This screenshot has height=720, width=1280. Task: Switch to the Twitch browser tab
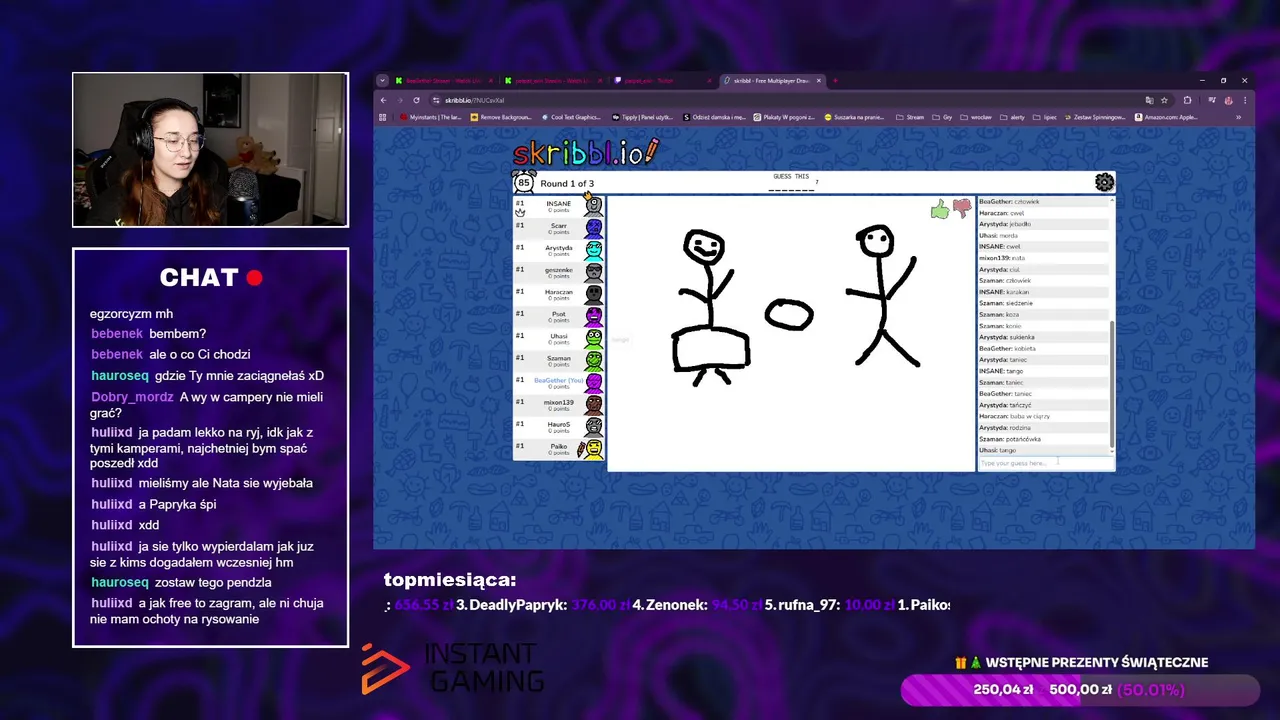(662, 81)
